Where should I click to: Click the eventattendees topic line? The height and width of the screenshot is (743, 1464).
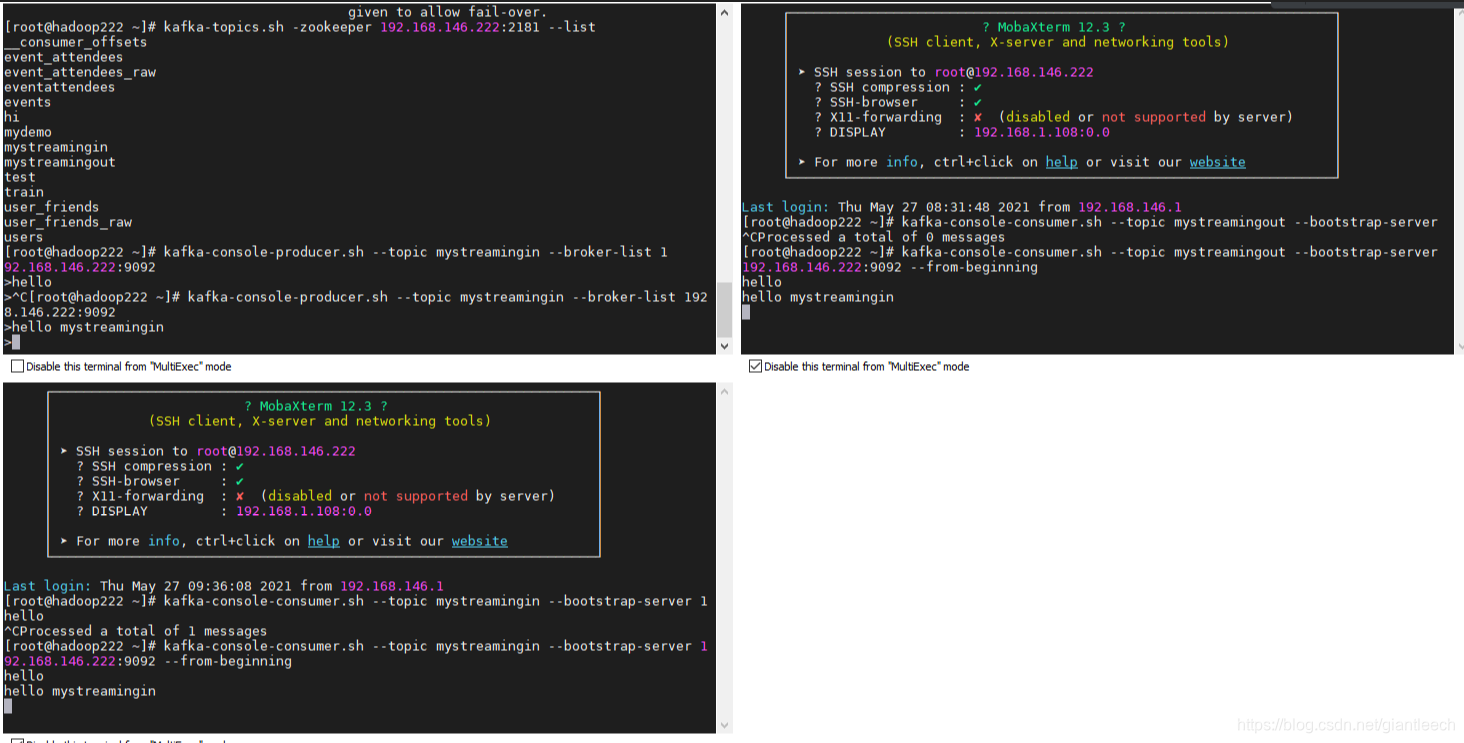tap(60, 87)
